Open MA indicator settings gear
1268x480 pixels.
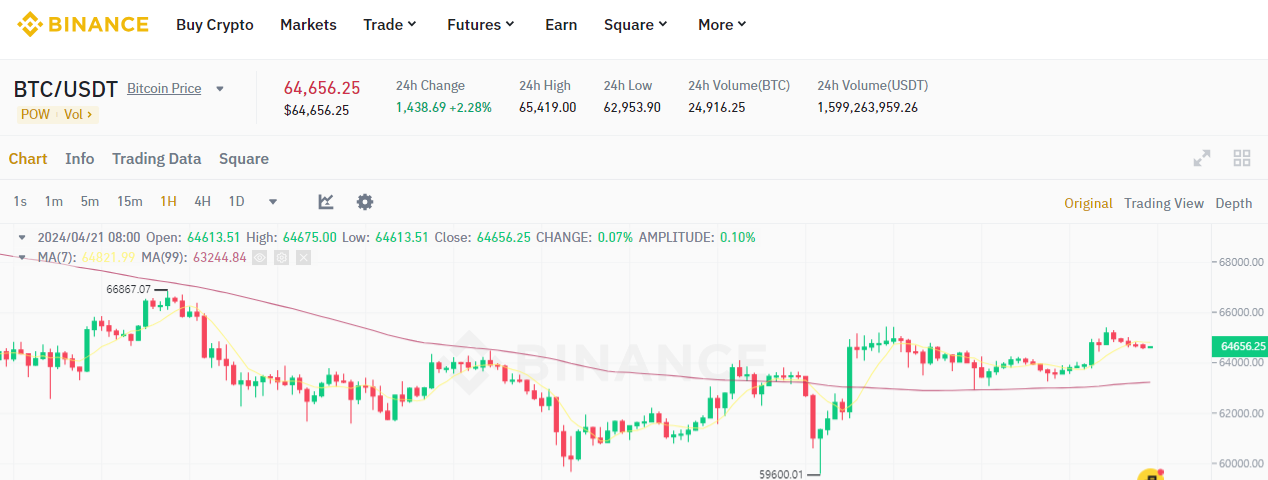281,257
